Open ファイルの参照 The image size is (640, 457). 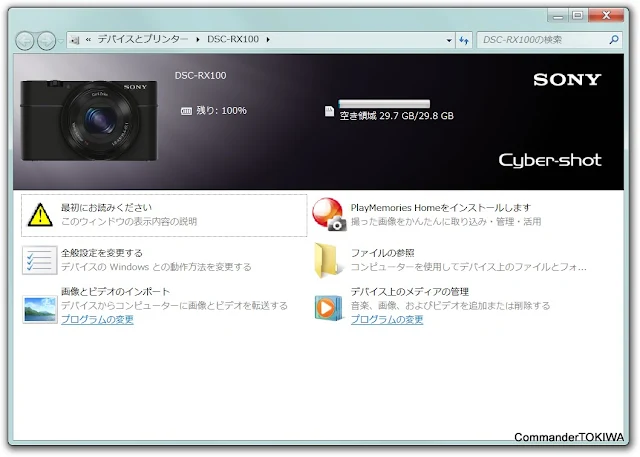tap(382, 253)
